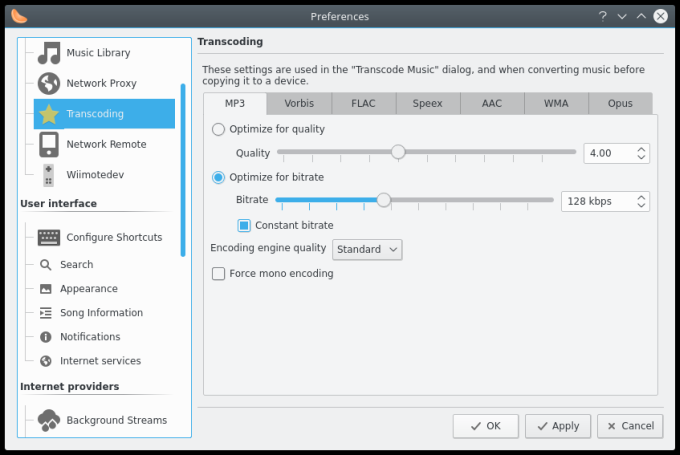Viewport: 680px width, 455px height.
Task: Click the 4.00 quality spinbox arrows
Action: 641,153
